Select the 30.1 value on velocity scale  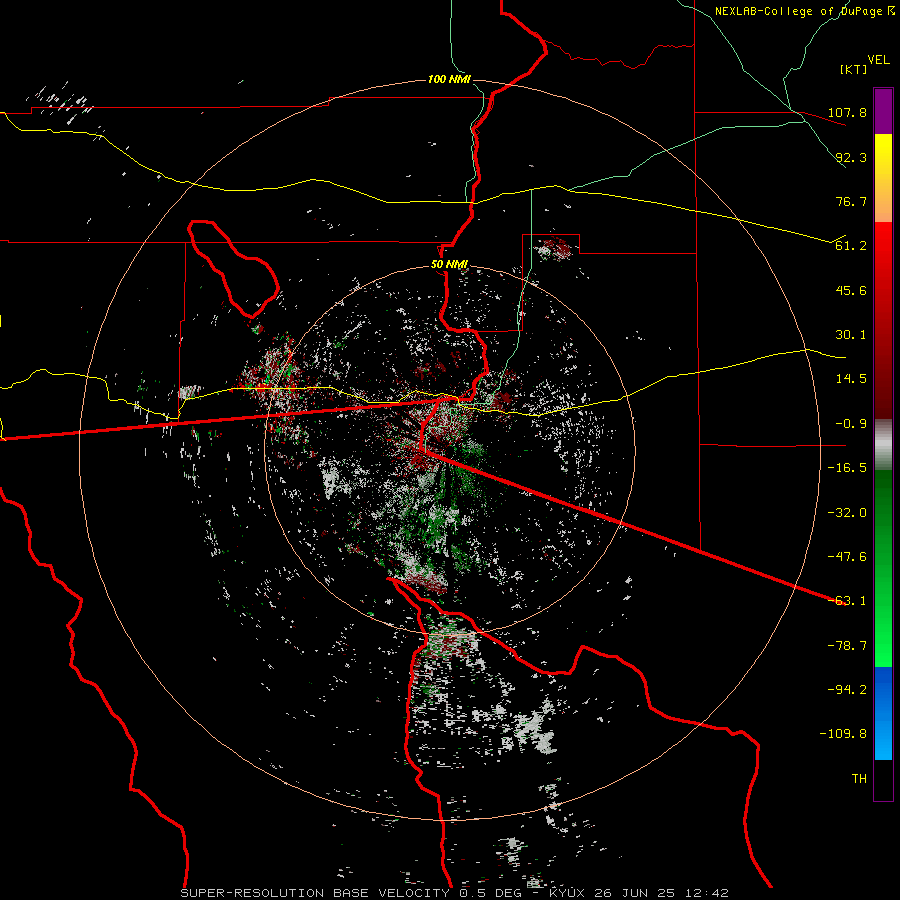(851, 335)
